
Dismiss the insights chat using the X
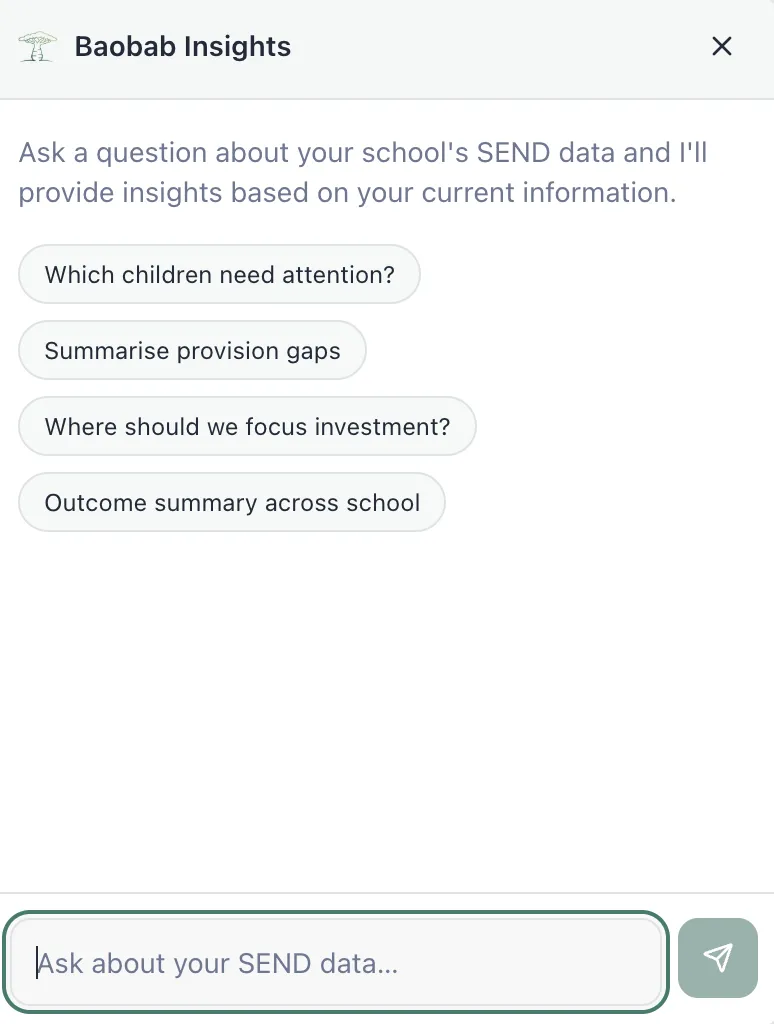tap(721, 46)
